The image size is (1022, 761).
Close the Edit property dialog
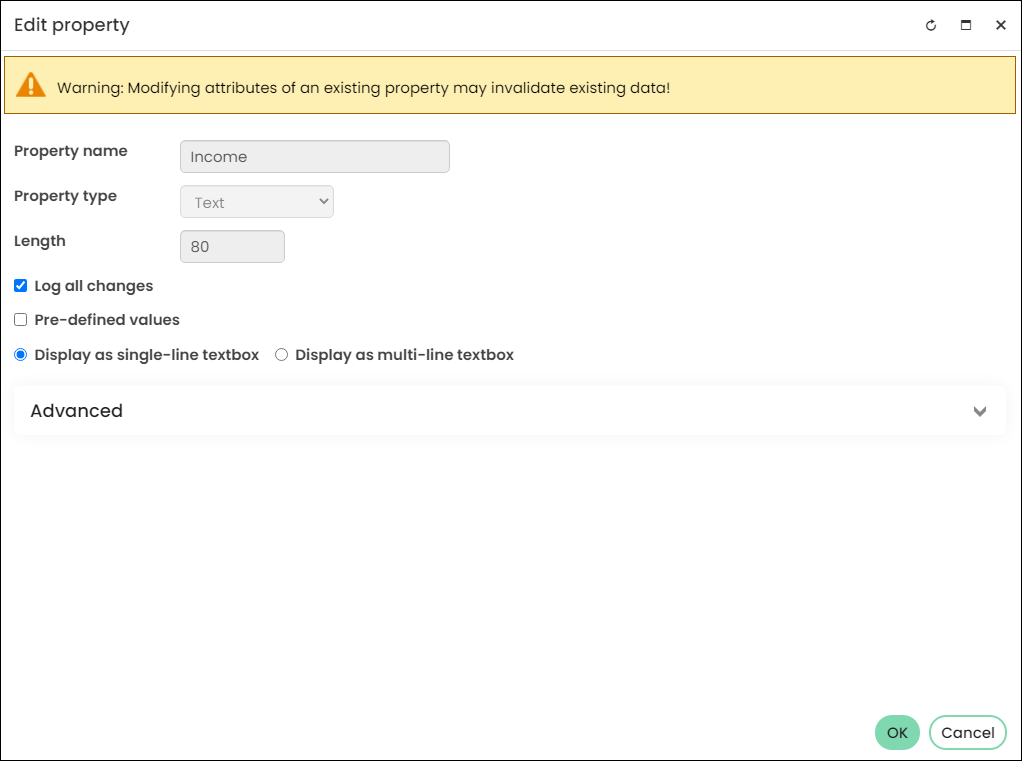(x=1000, y=25)
